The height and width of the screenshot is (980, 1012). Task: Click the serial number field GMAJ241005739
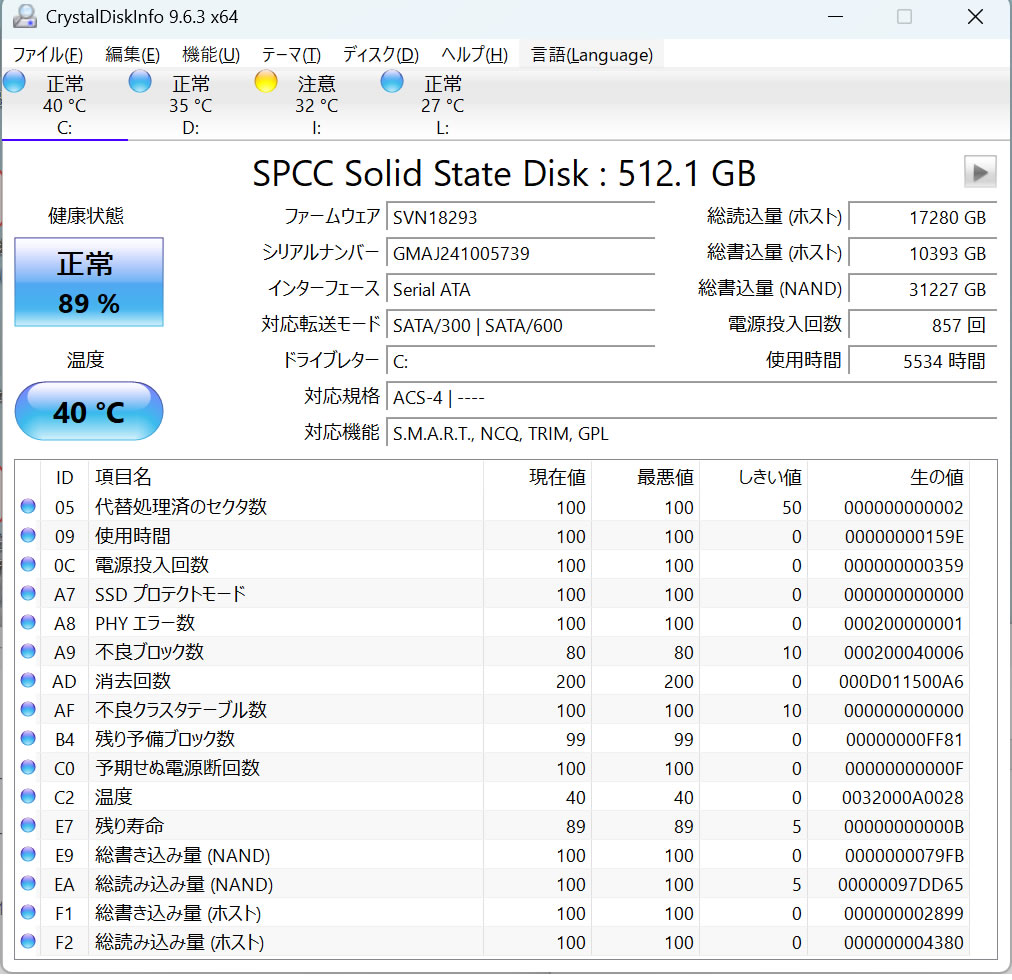(520, 253)
